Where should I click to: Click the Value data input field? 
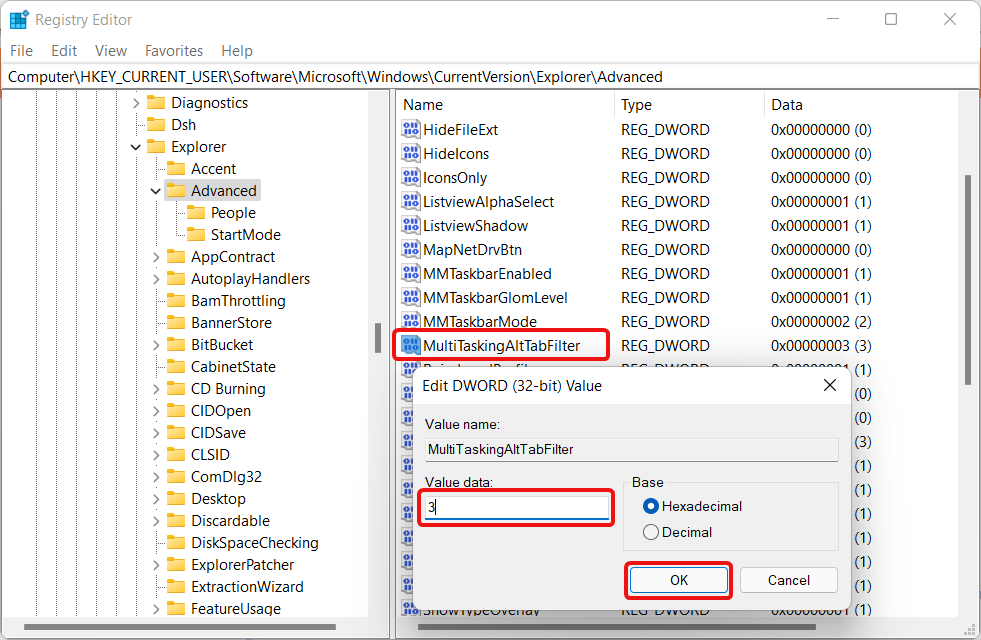coord(517,507)
